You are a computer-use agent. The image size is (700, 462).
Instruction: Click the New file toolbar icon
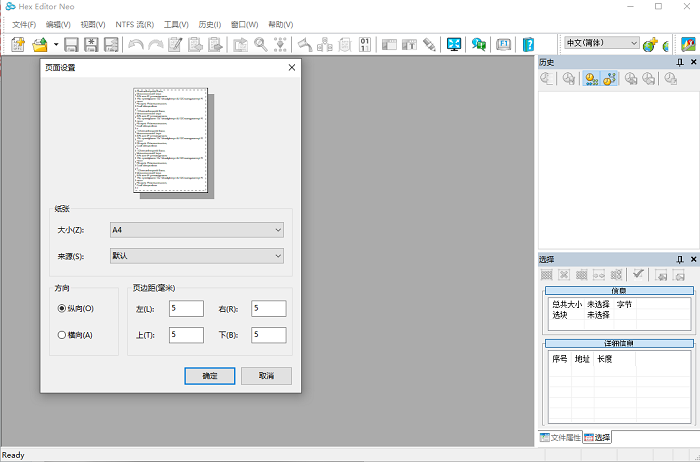pos(18,44)
